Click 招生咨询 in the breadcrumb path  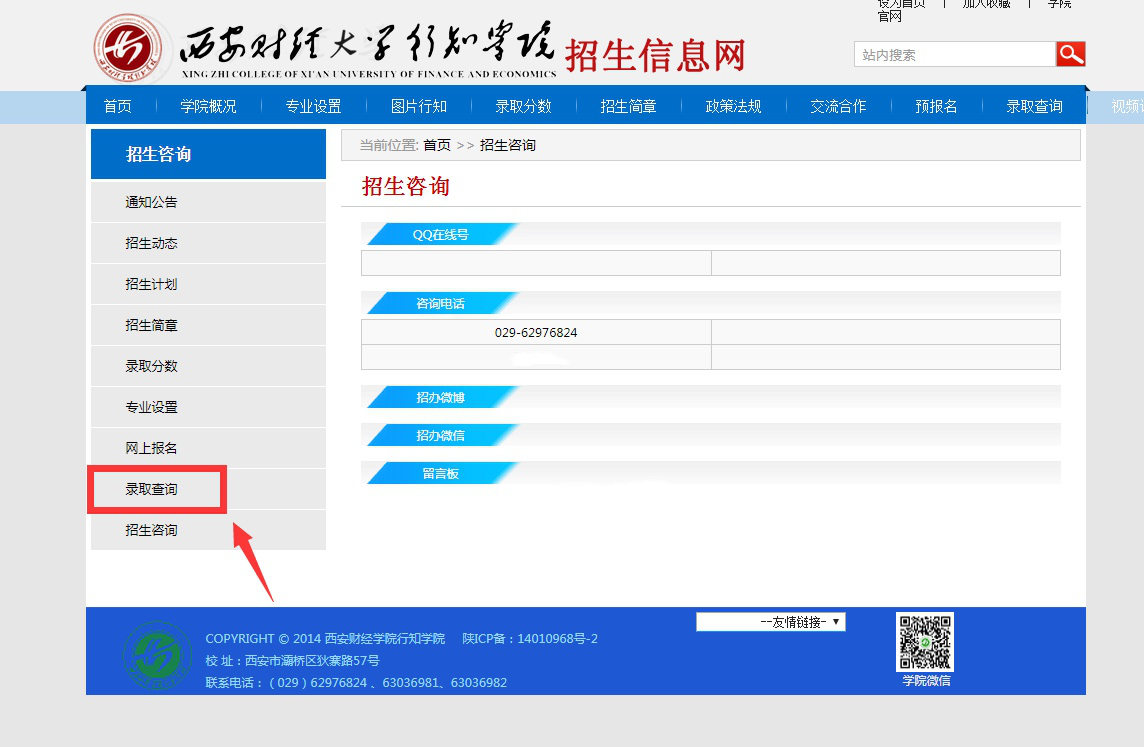point(508,145)
